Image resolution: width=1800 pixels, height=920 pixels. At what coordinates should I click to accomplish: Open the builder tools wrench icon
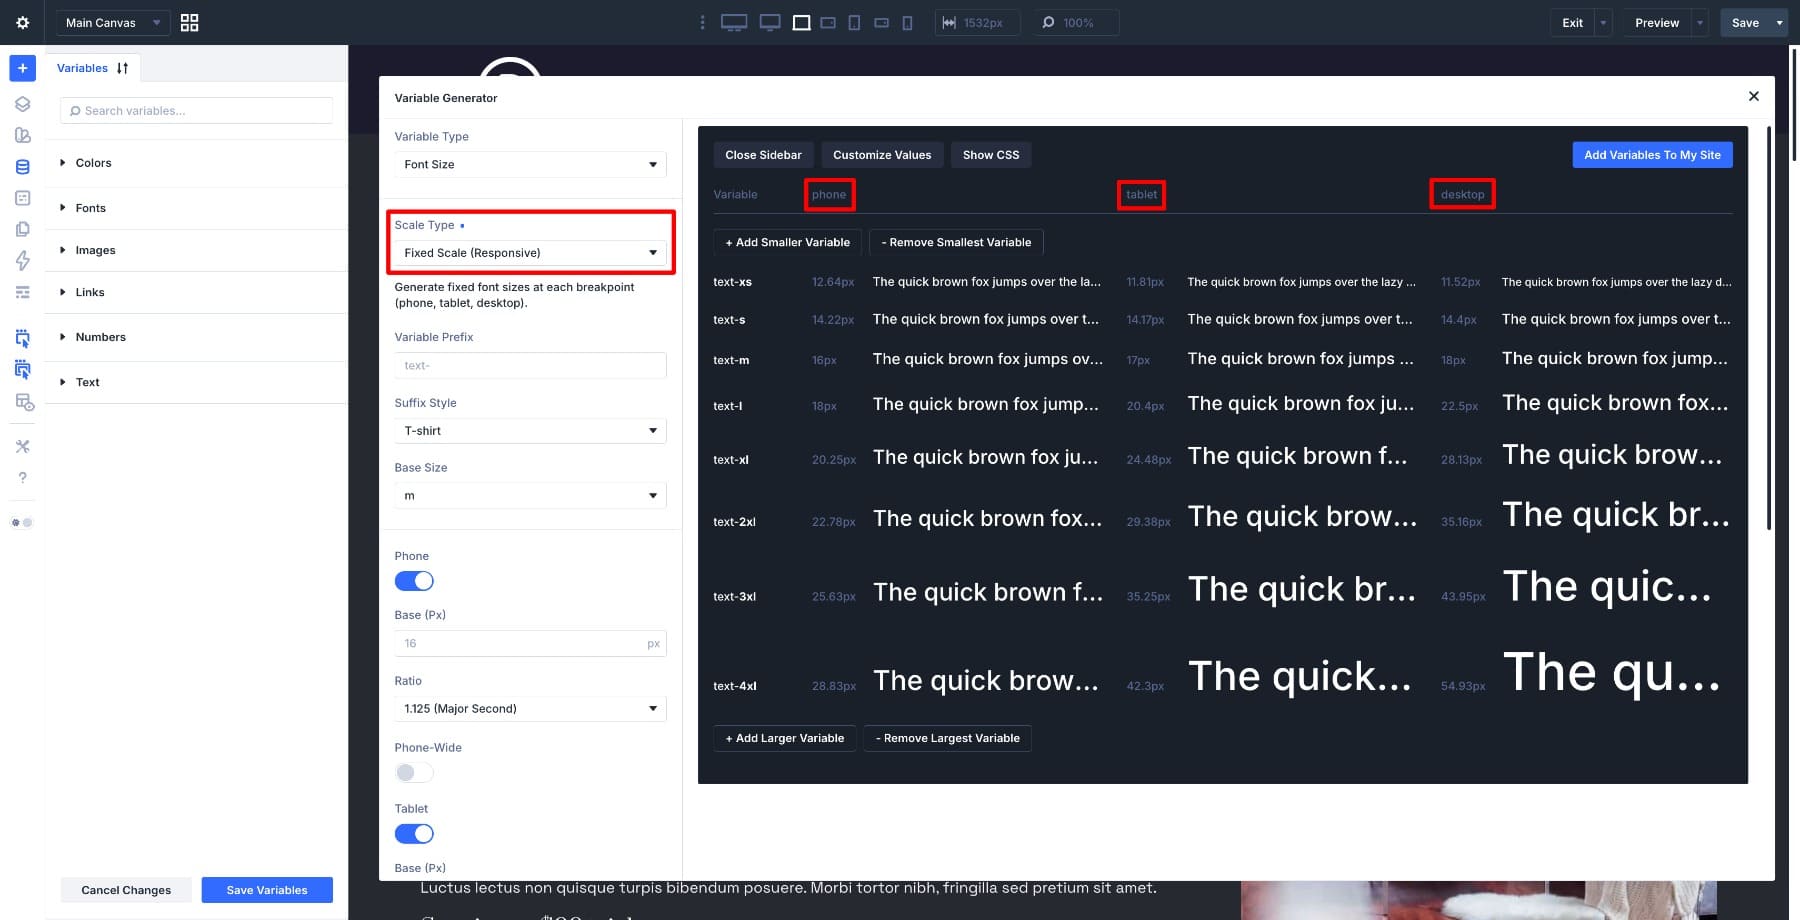click(x=22, y=446)
